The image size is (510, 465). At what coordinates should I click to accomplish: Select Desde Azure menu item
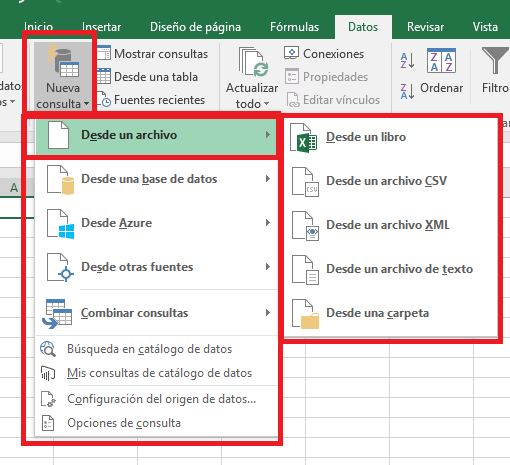(156, 223)
